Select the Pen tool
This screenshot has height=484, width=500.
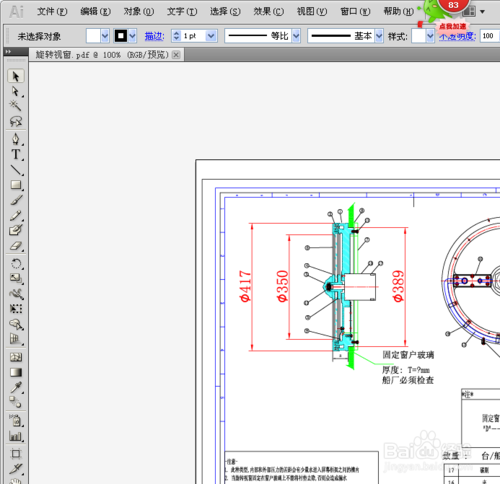click(16, 139)
